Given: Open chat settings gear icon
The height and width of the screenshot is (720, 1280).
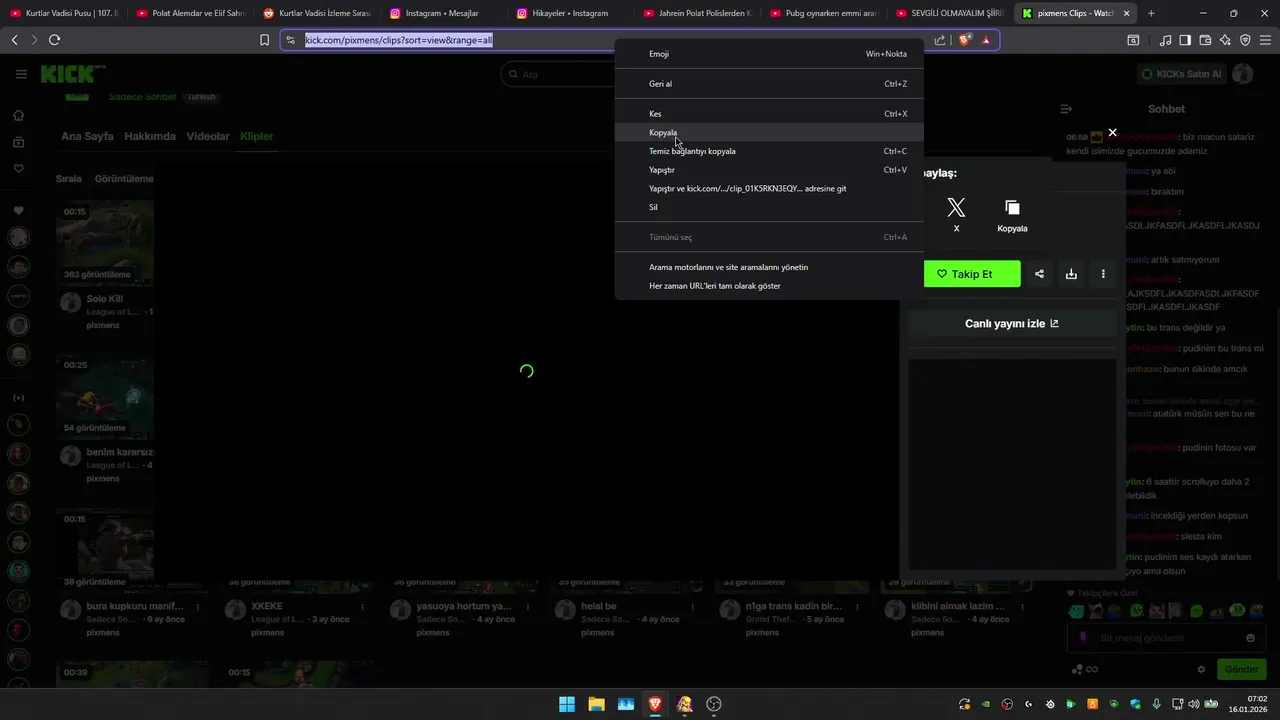Looking at the screenshot, I should click(1201, 669).
